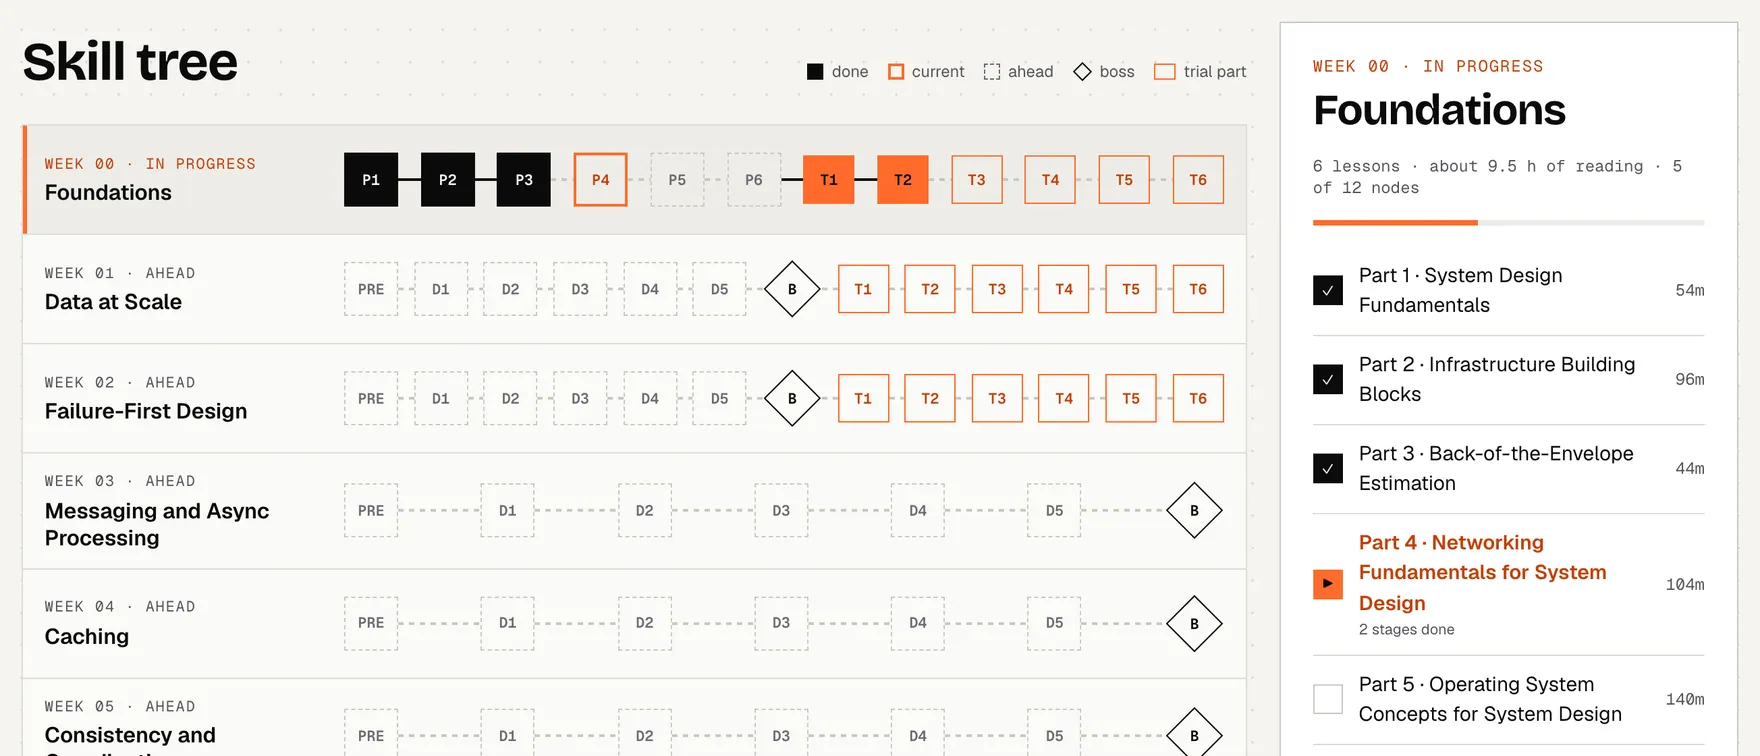
Task: Select the Foundations week row title
Action: [x=108, y=193]
